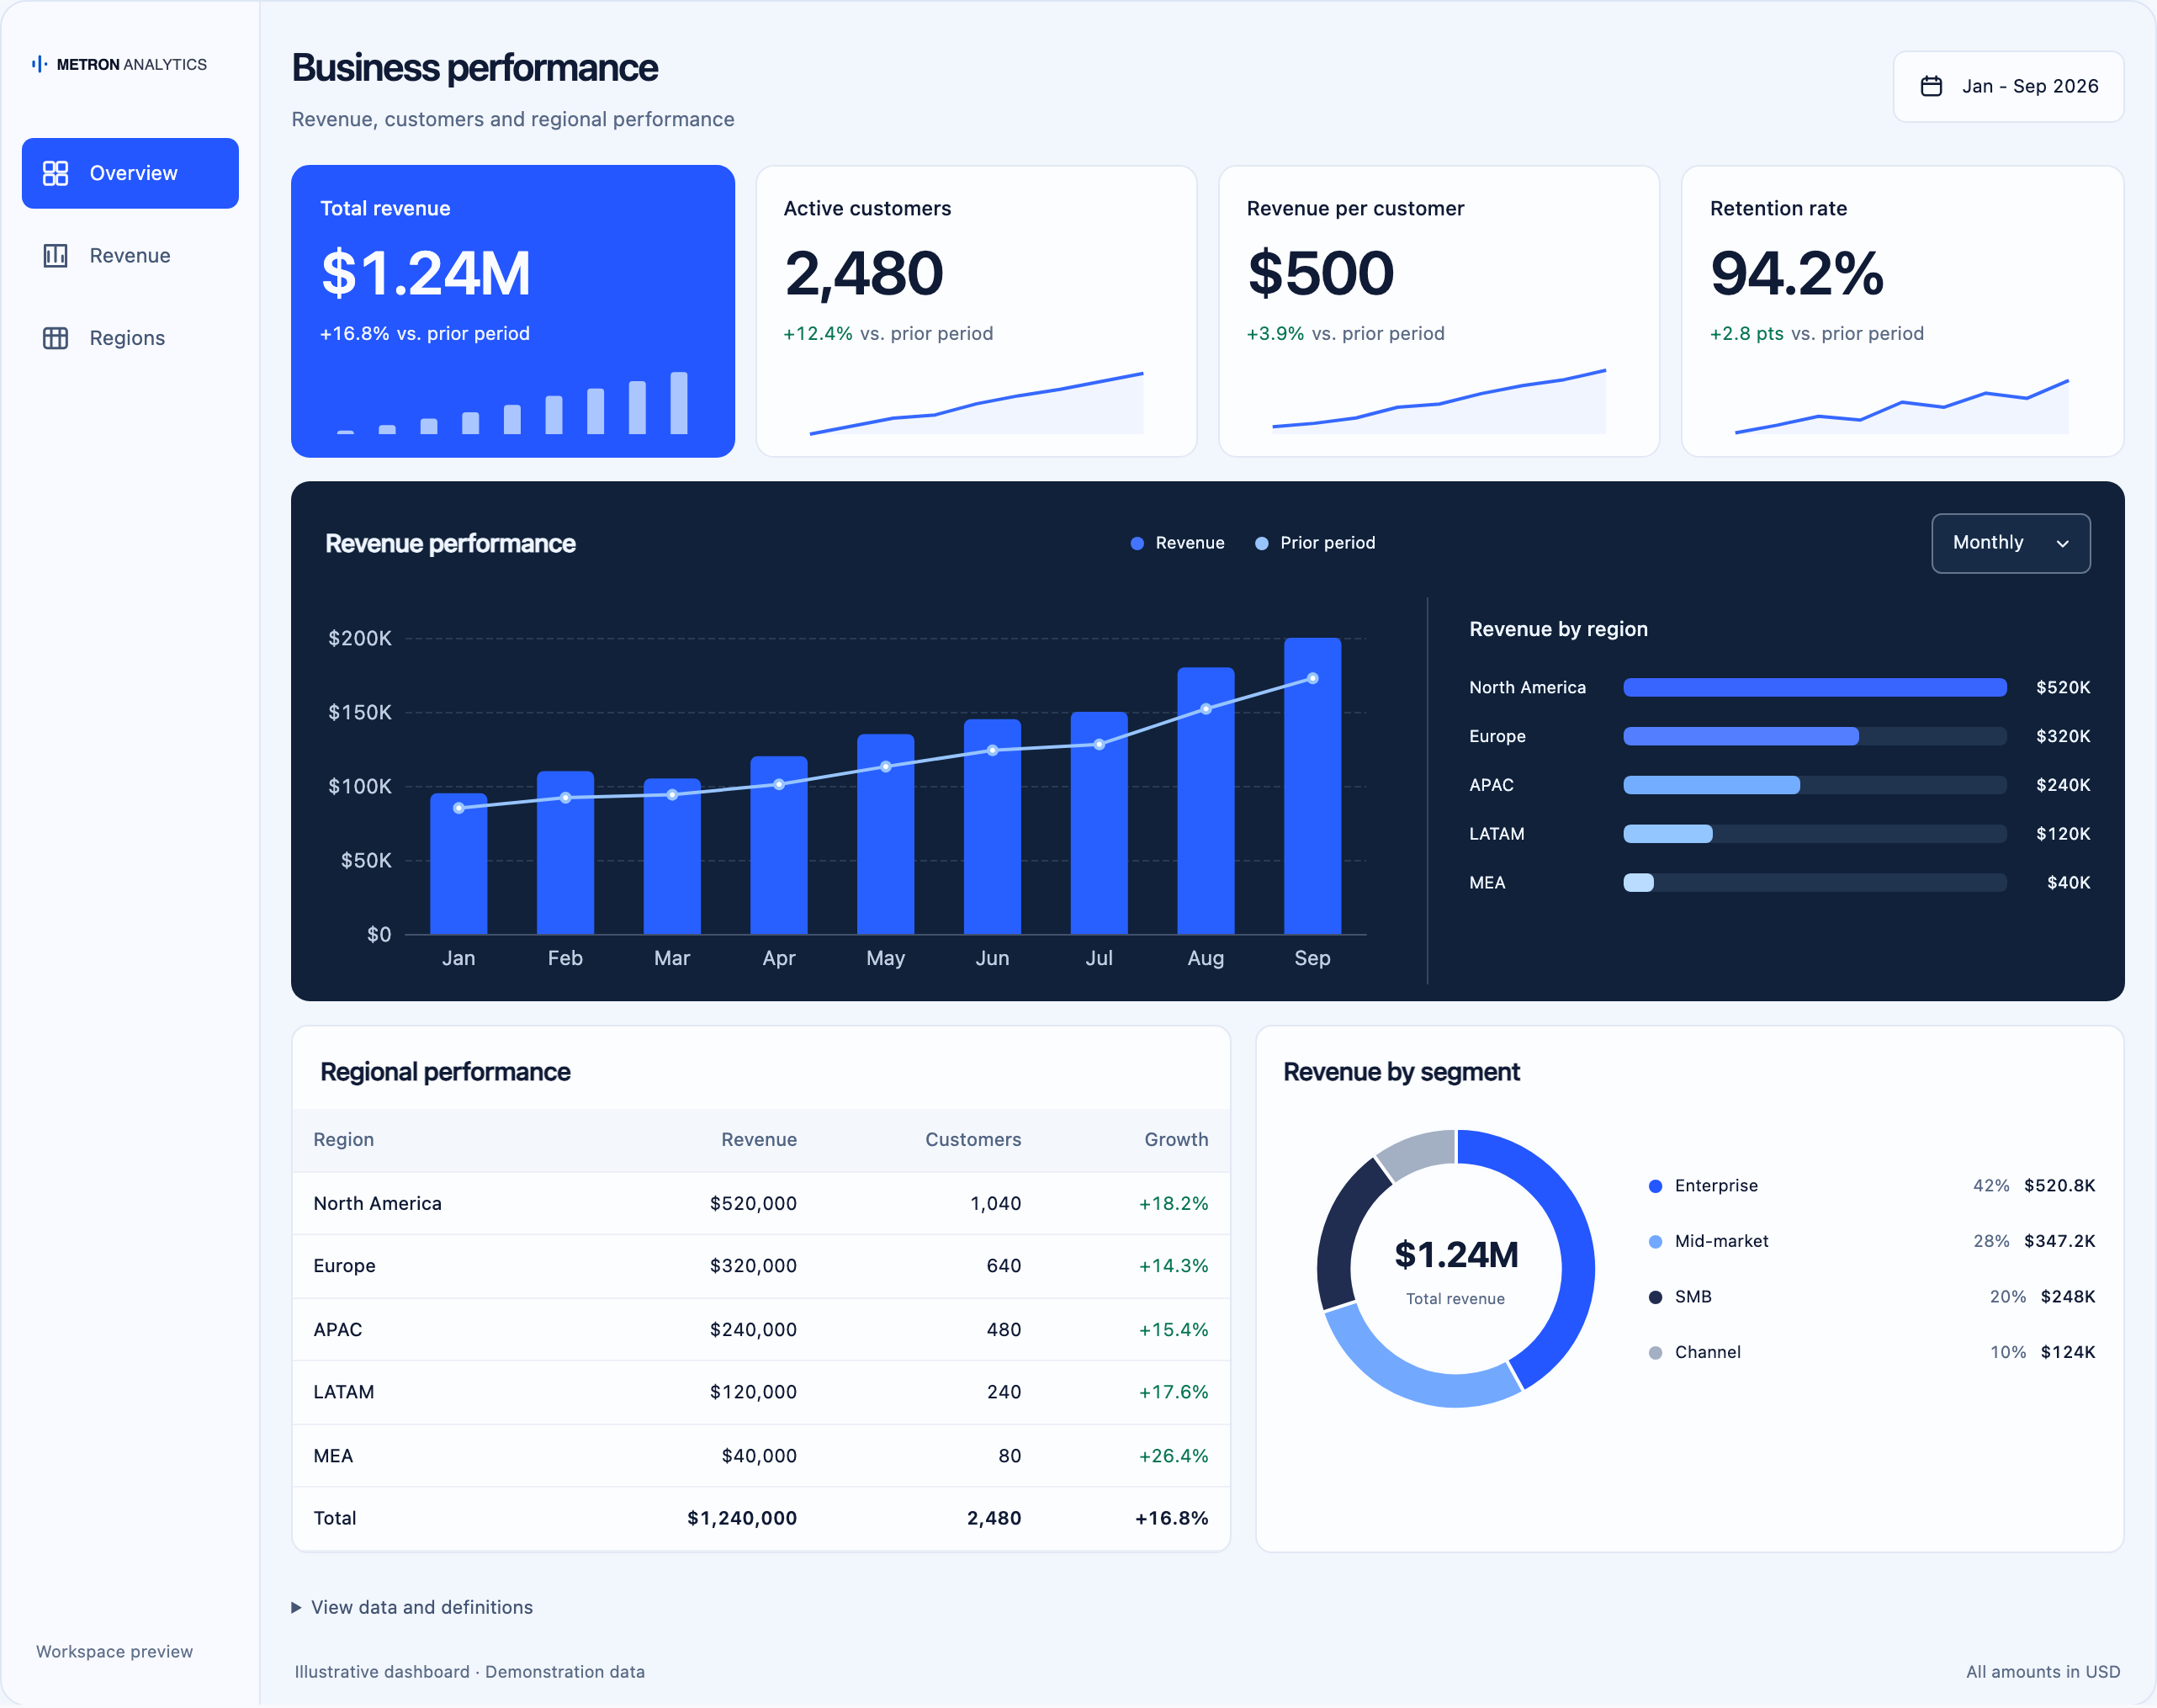Image resolution: width=2157 pixels, height=1708 pixels.
Task: Click the Overview grid icon in sidebar
Action: (x=55, y=173)
